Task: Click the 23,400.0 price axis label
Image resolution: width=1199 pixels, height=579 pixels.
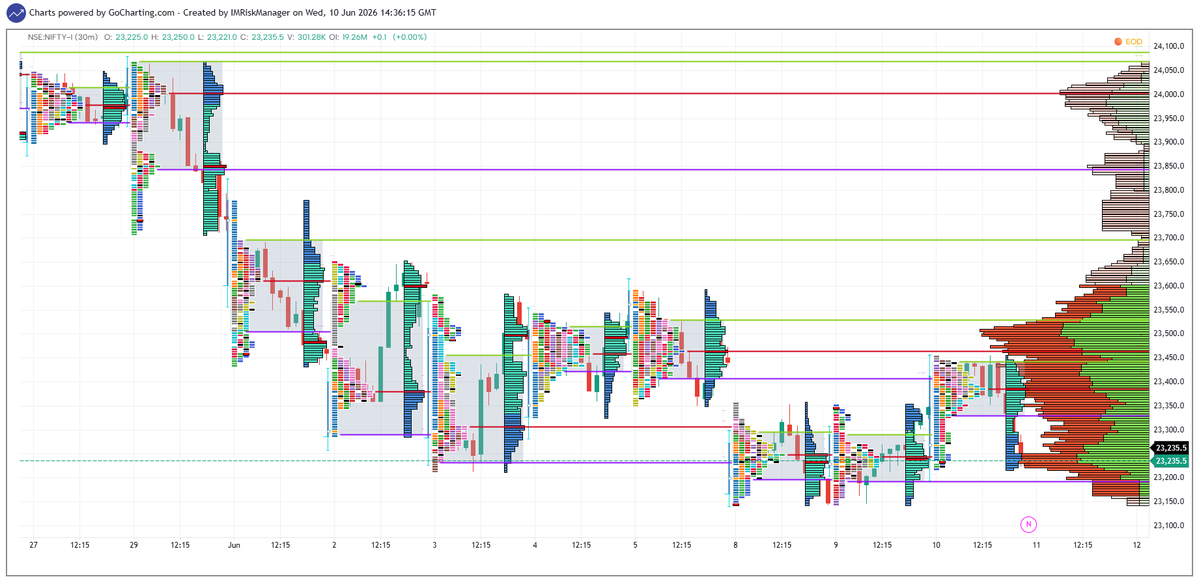Action: tap(1171, 381)
